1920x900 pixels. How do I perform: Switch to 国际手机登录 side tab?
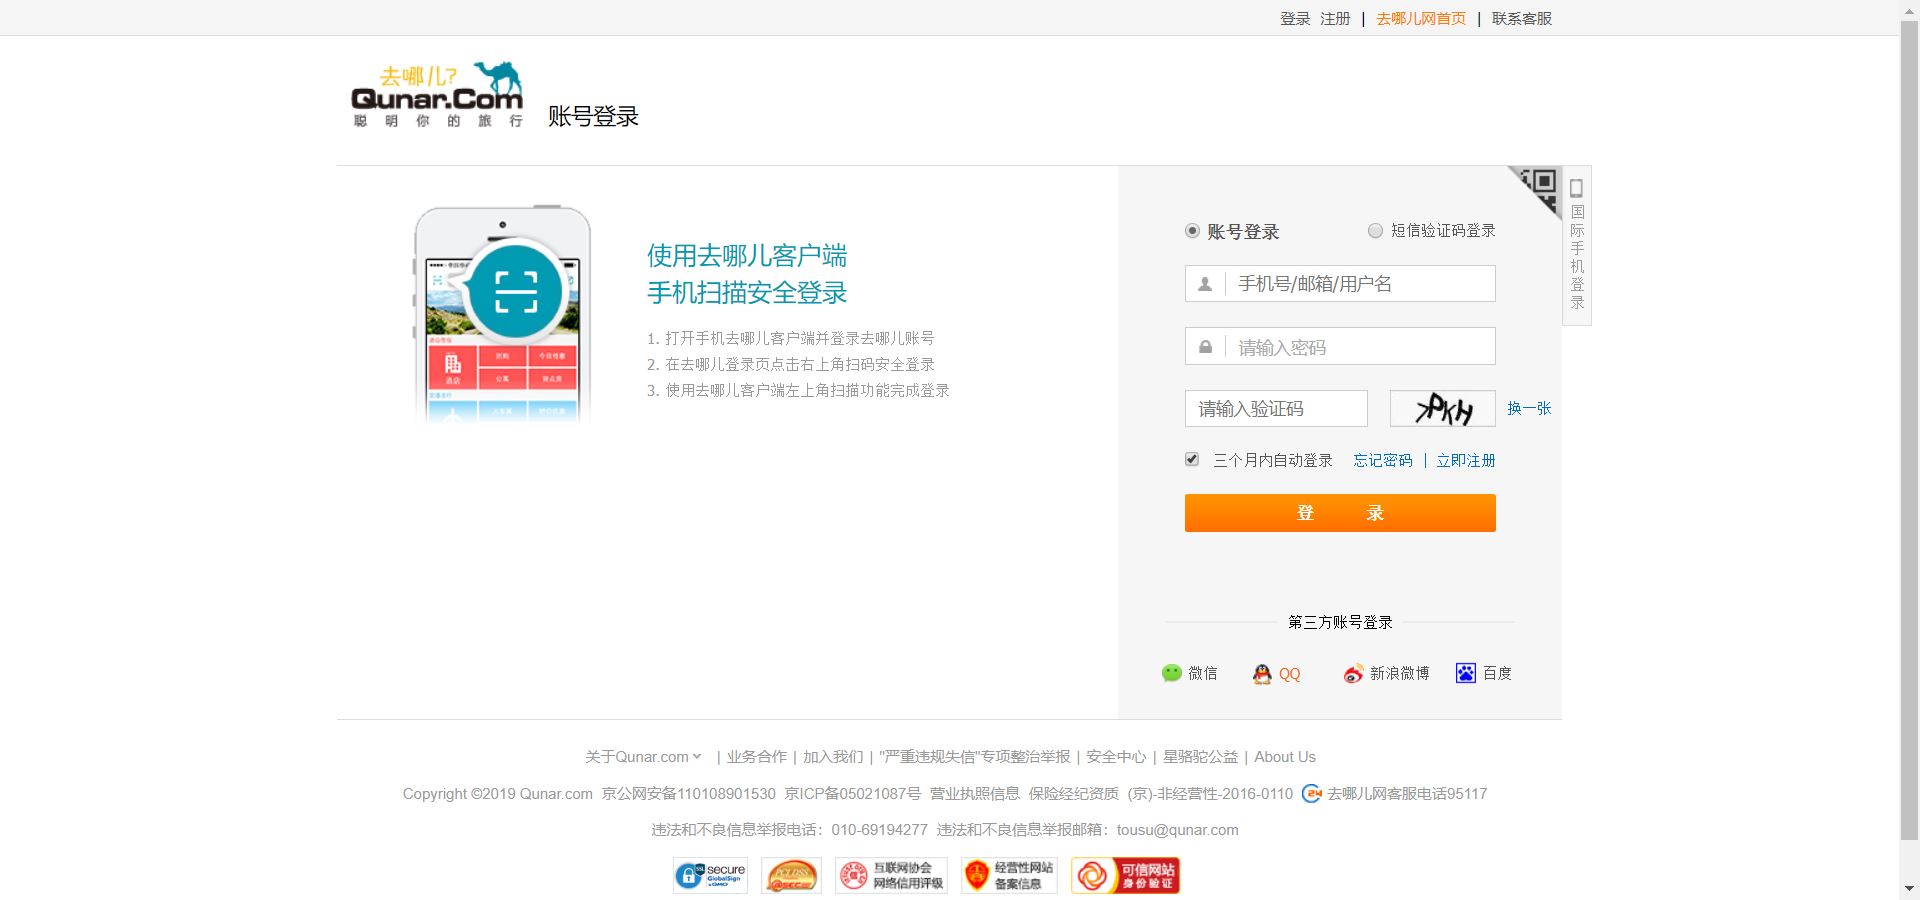[1577, 246]
